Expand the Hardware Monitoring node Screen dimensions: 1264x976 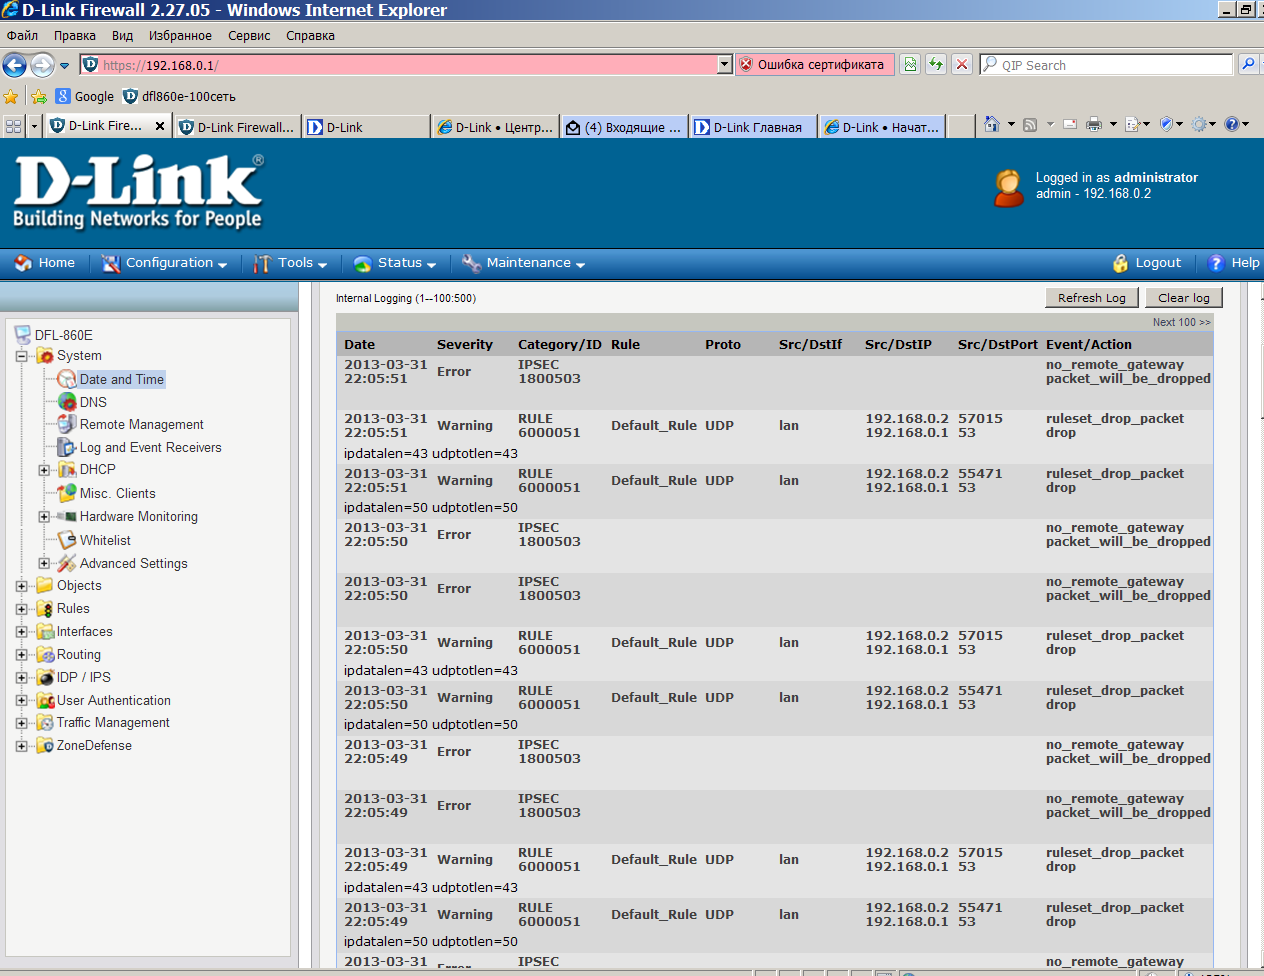44,517
